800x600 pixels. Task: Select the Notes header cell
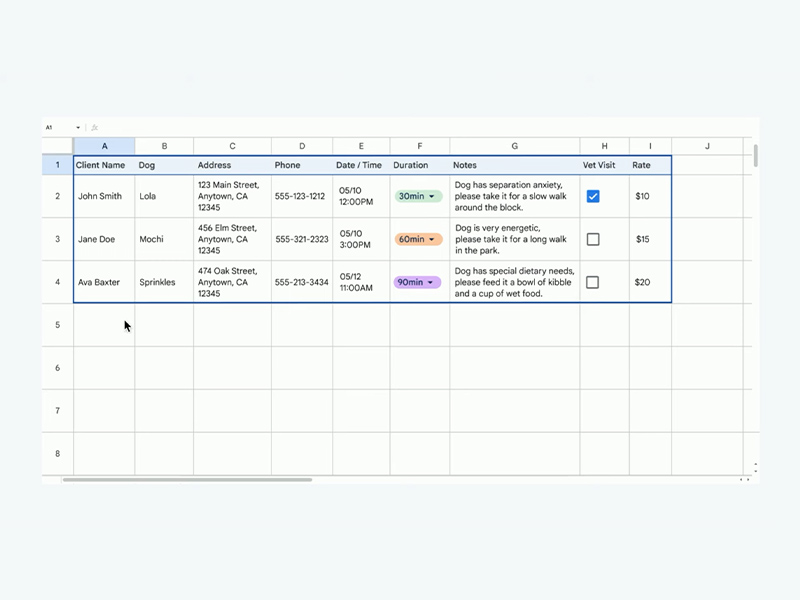[515, 165]
